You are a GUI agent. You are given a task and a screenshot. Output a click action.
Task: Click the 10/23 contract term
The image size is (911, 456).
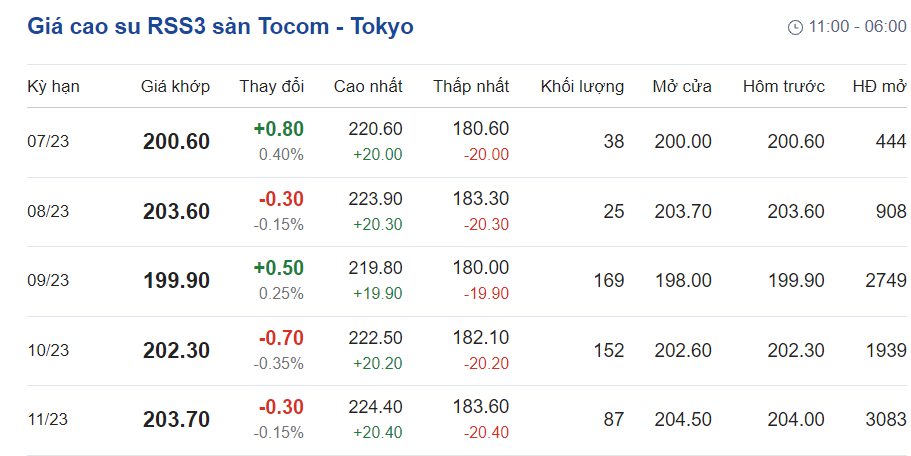(x=48, y=350)
